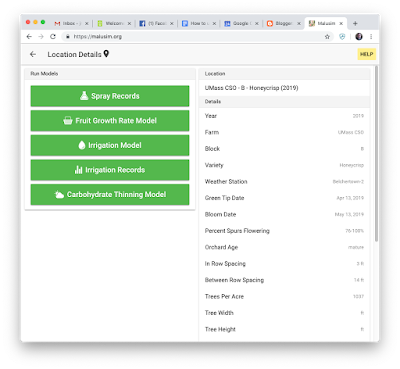Close the Gmail Inbox tab
Viewport: 400px width, 369px height.
(87, 23)
